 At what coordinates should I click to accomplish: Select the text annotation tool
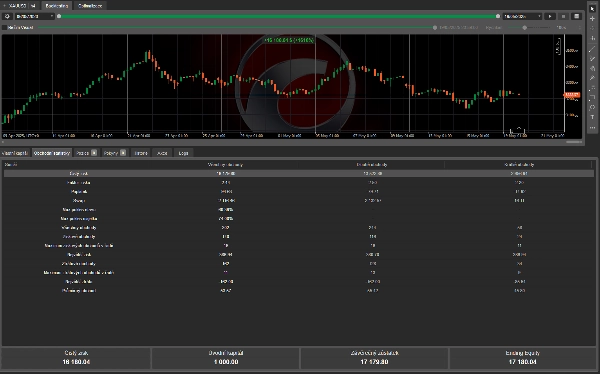[x=592, y=118]
